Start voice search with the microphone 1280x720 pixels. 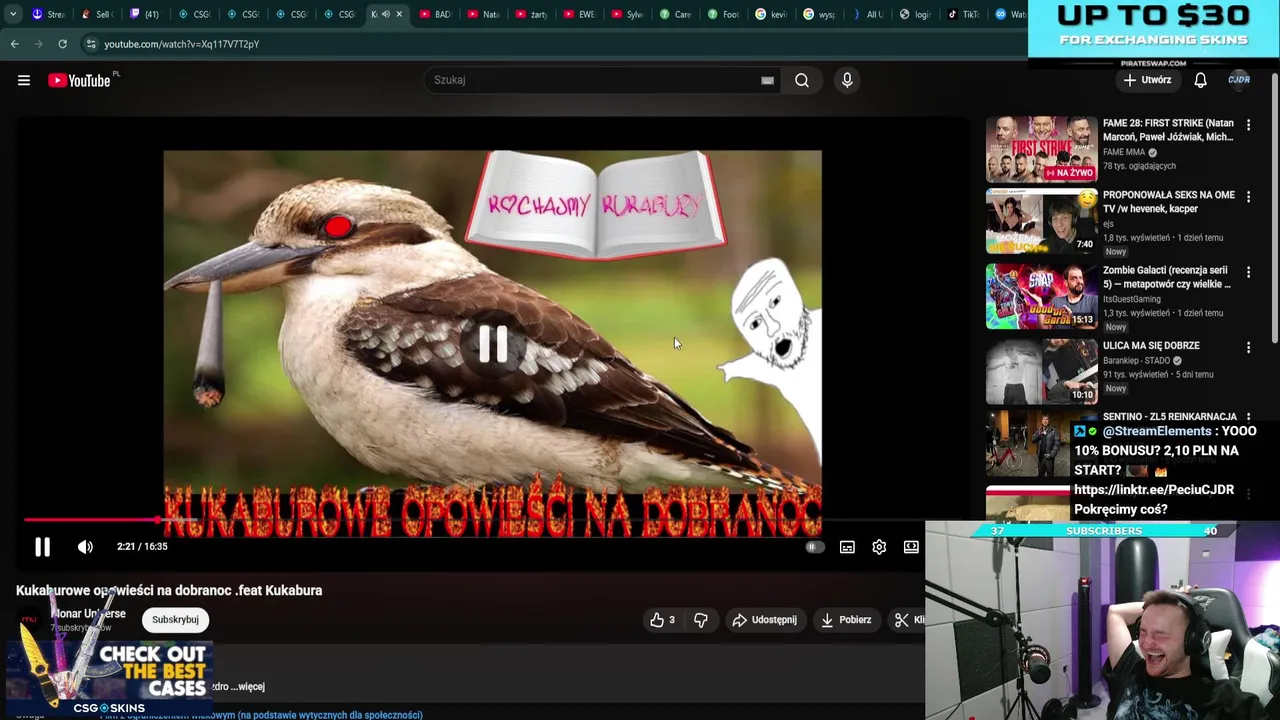click(847, 80)
